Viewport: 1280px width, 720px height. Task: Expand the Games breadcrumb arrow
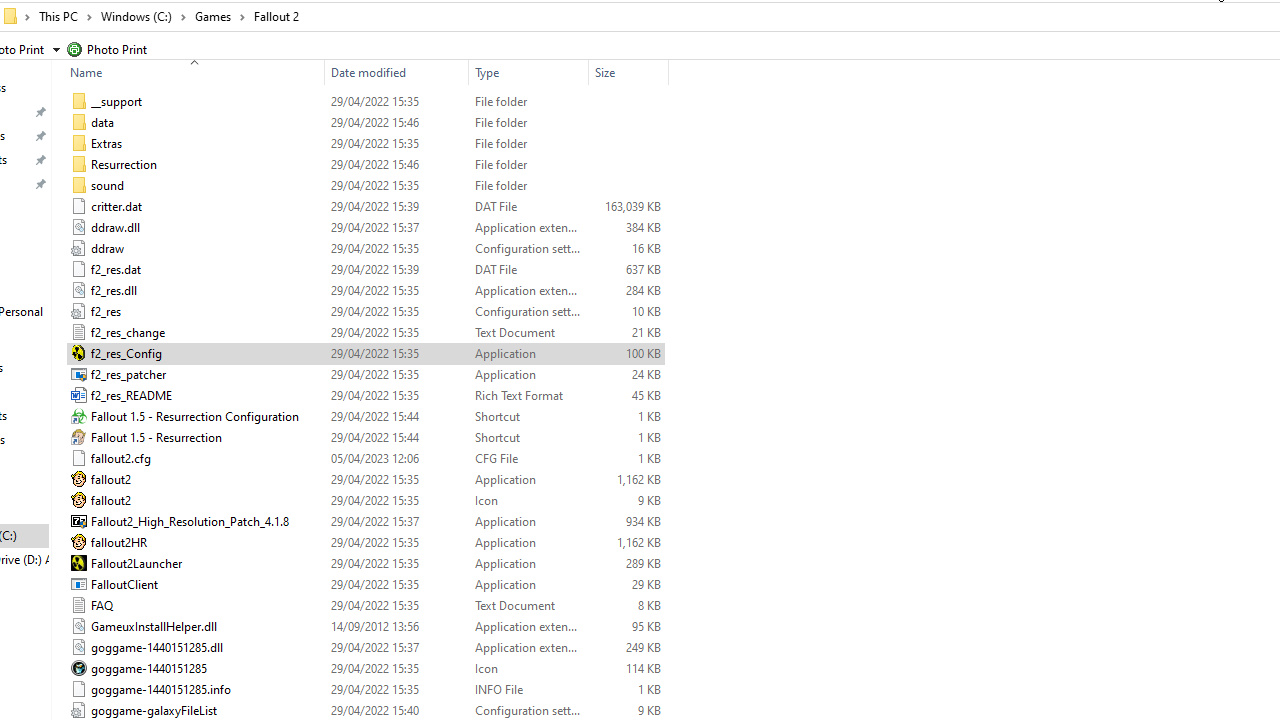[241, 17]
